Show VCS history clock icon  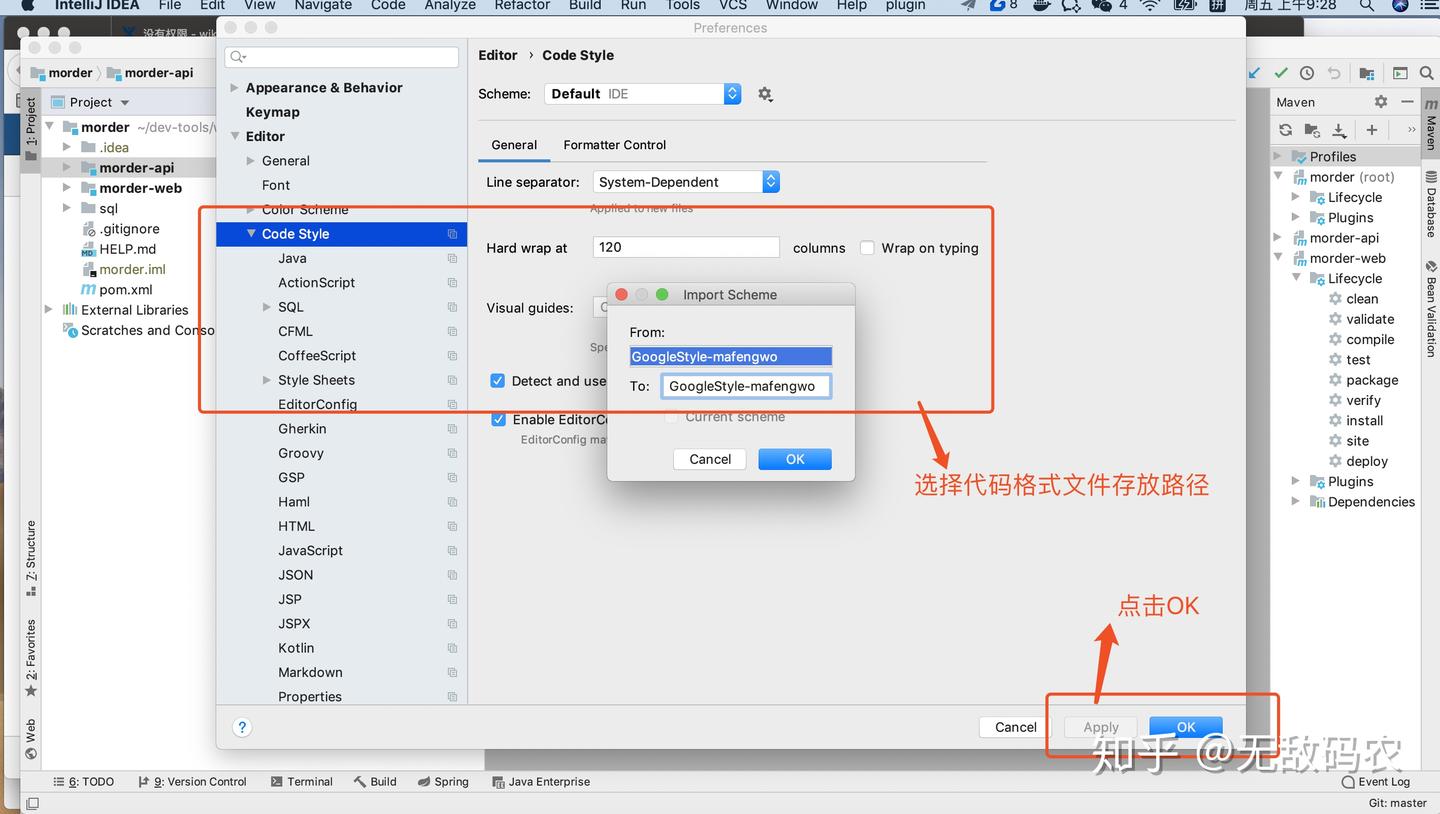1307,73
